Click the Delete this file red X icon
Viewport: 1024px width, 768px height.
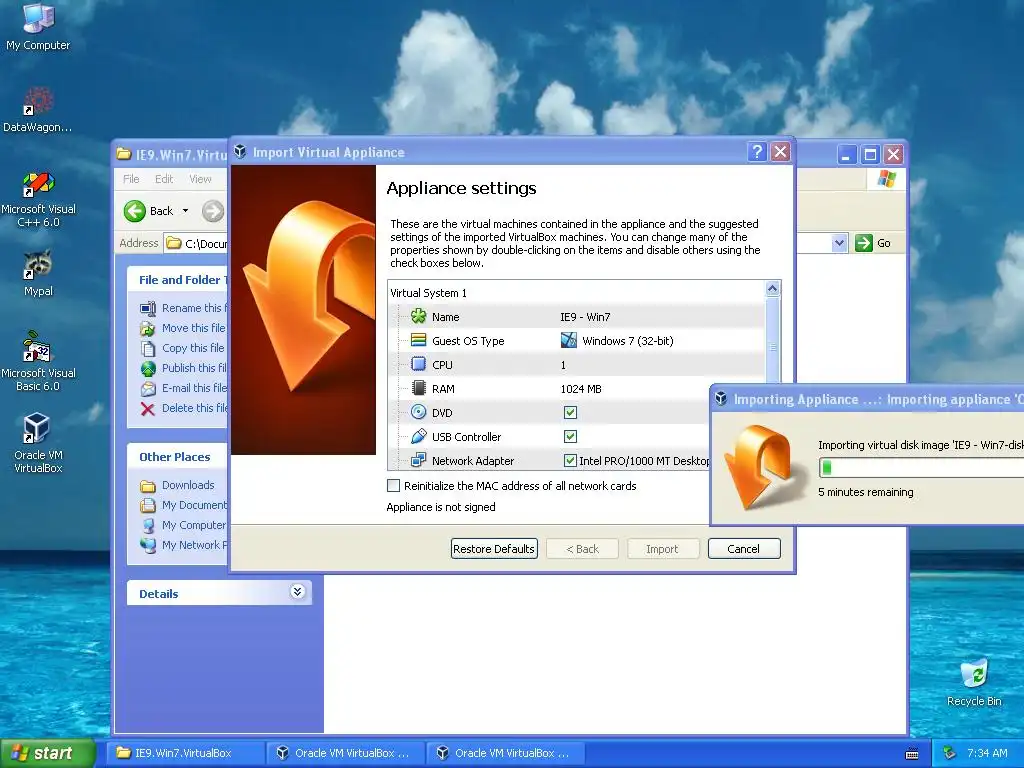pyautogui.click(x=148, y=409)
